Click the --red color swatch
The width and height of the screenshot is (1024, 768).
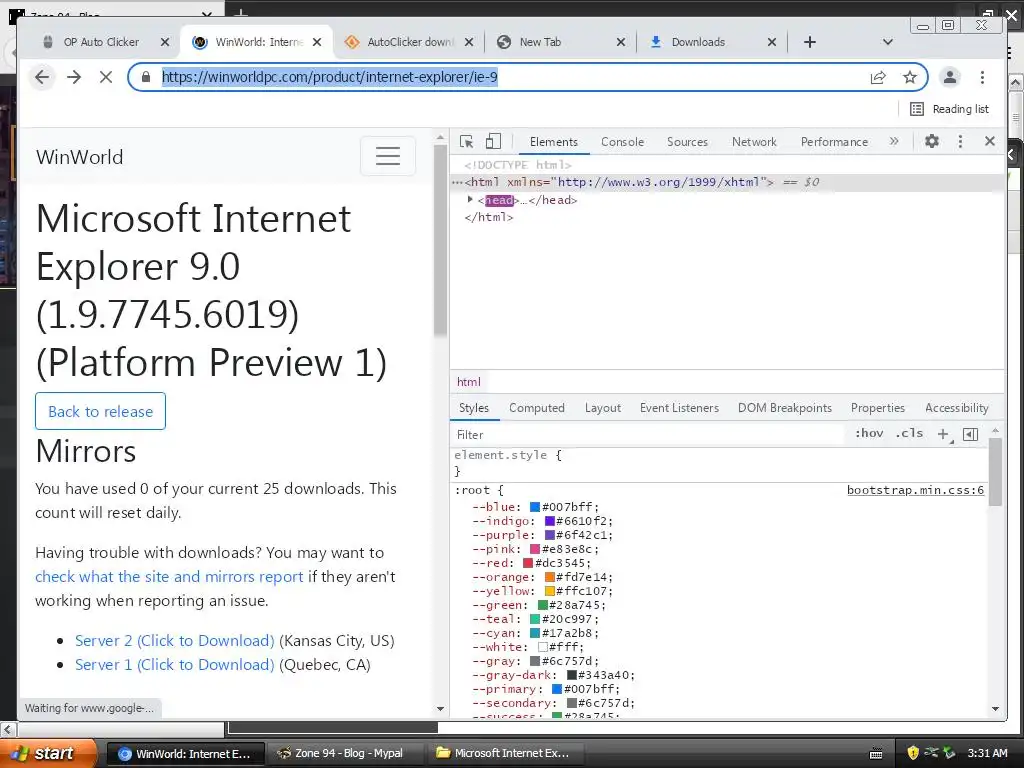point(528,563)
